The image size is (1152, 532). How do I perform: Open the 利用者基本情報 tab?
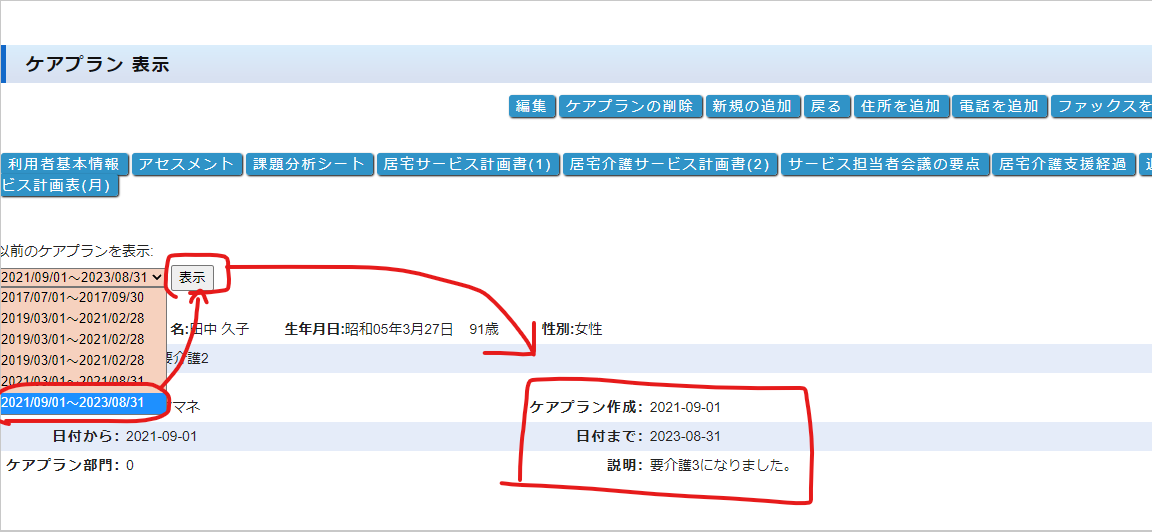[64, 165]
